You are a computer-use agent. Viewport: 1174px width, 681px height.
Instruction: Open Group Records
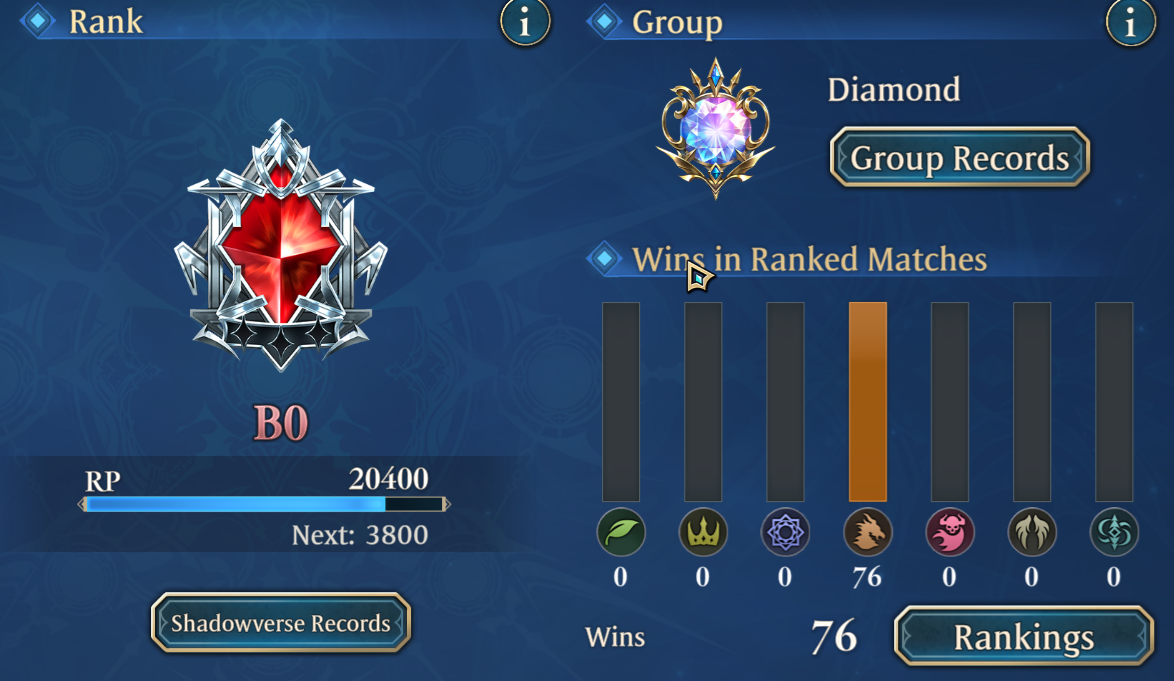959,157
